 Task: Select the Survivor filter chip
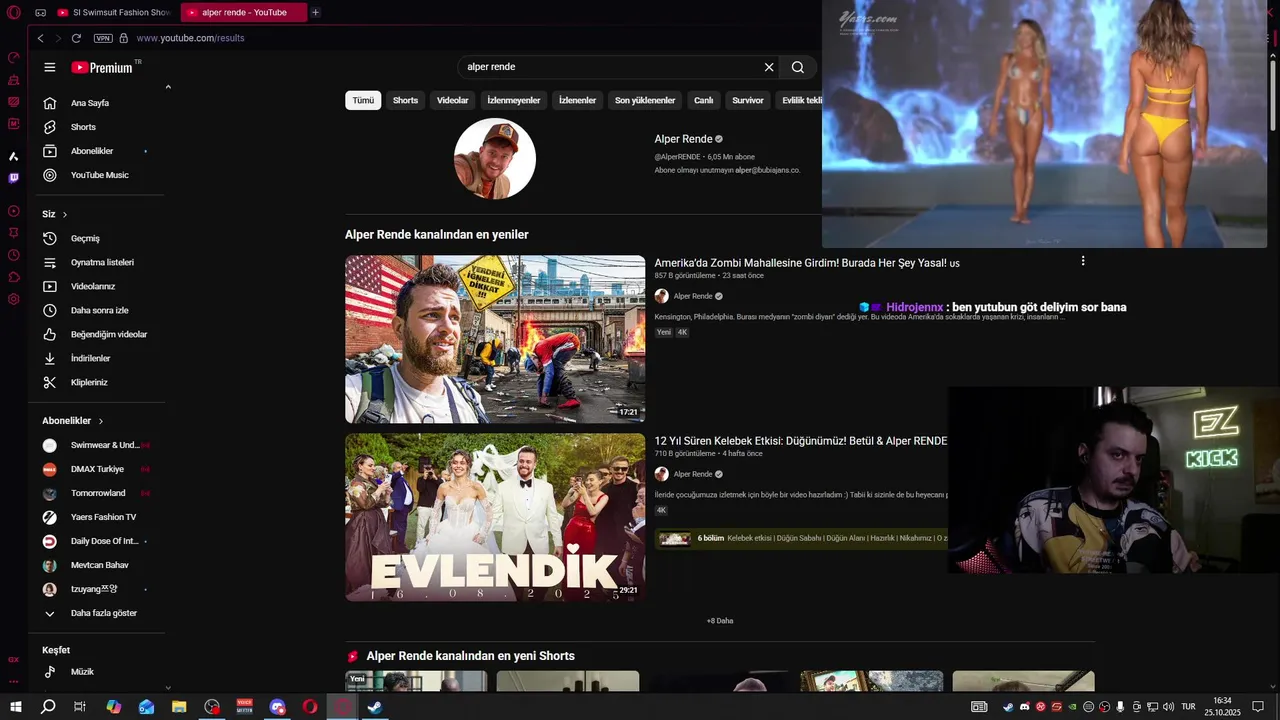coord(748,100)
